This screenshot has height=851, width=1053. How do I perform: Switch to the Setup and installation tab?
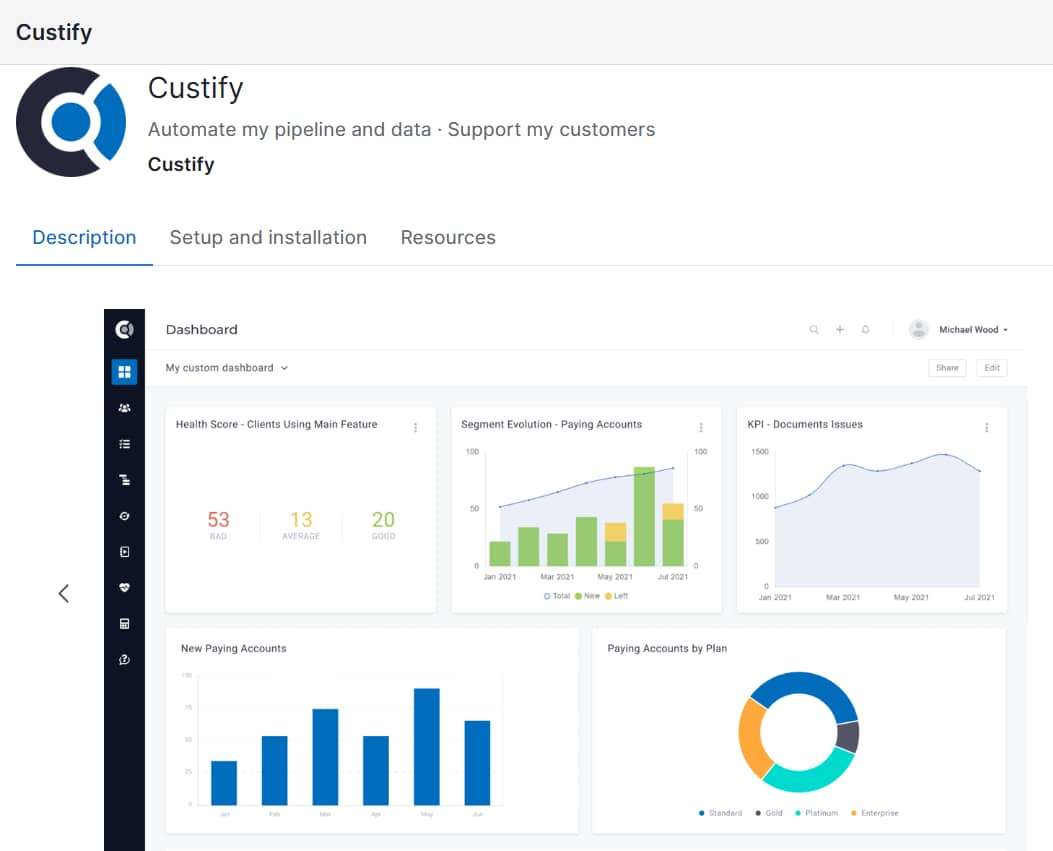[x=268, y=237]
